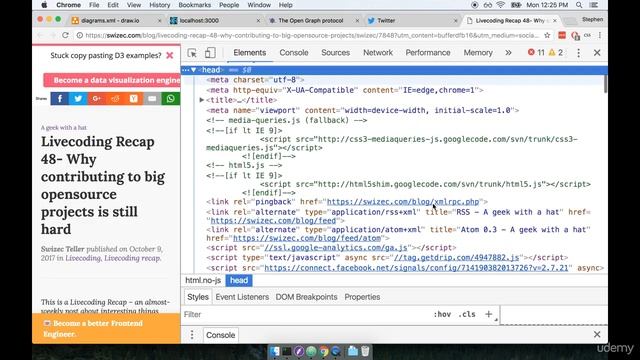
Task: Open the xmlrpc.php pingback link
Action: (x=403, y=202)
